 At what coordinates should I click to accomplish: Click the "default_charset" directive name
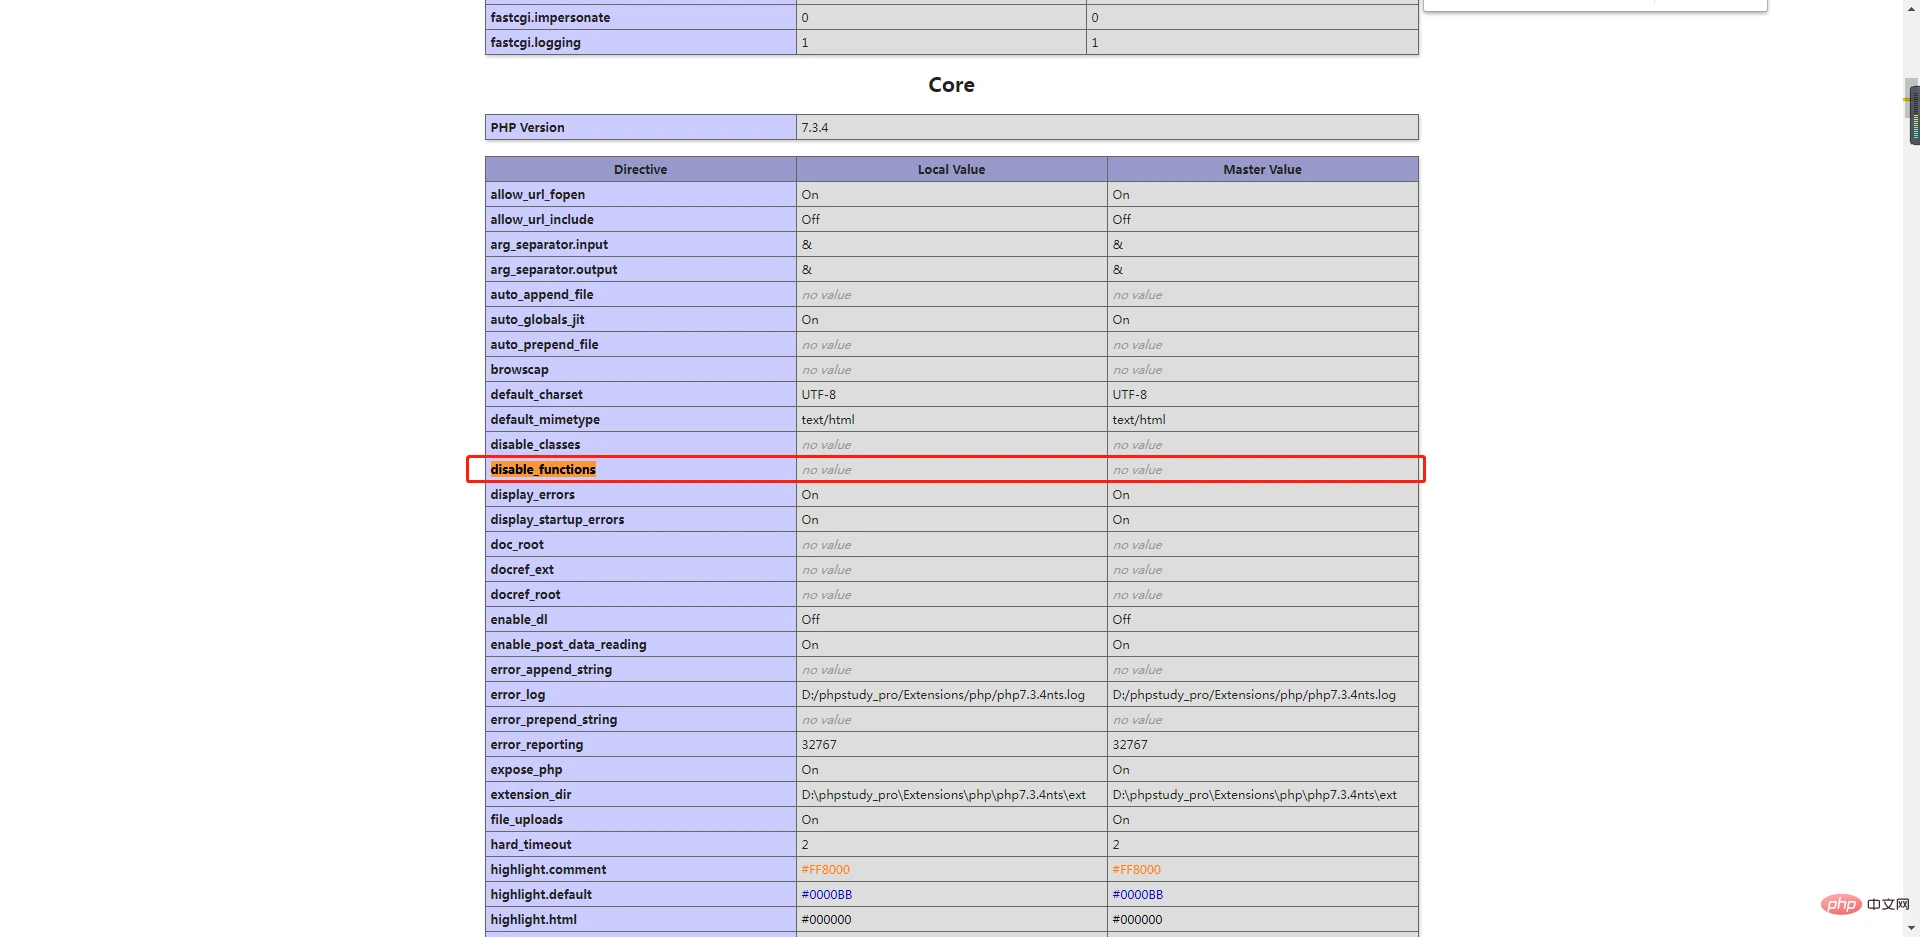[536, 395]
